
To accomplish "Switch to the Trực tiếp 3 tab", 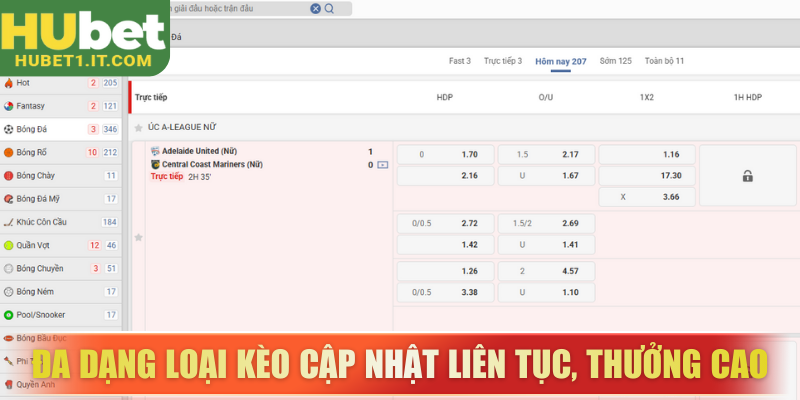I will click(503, 61).
